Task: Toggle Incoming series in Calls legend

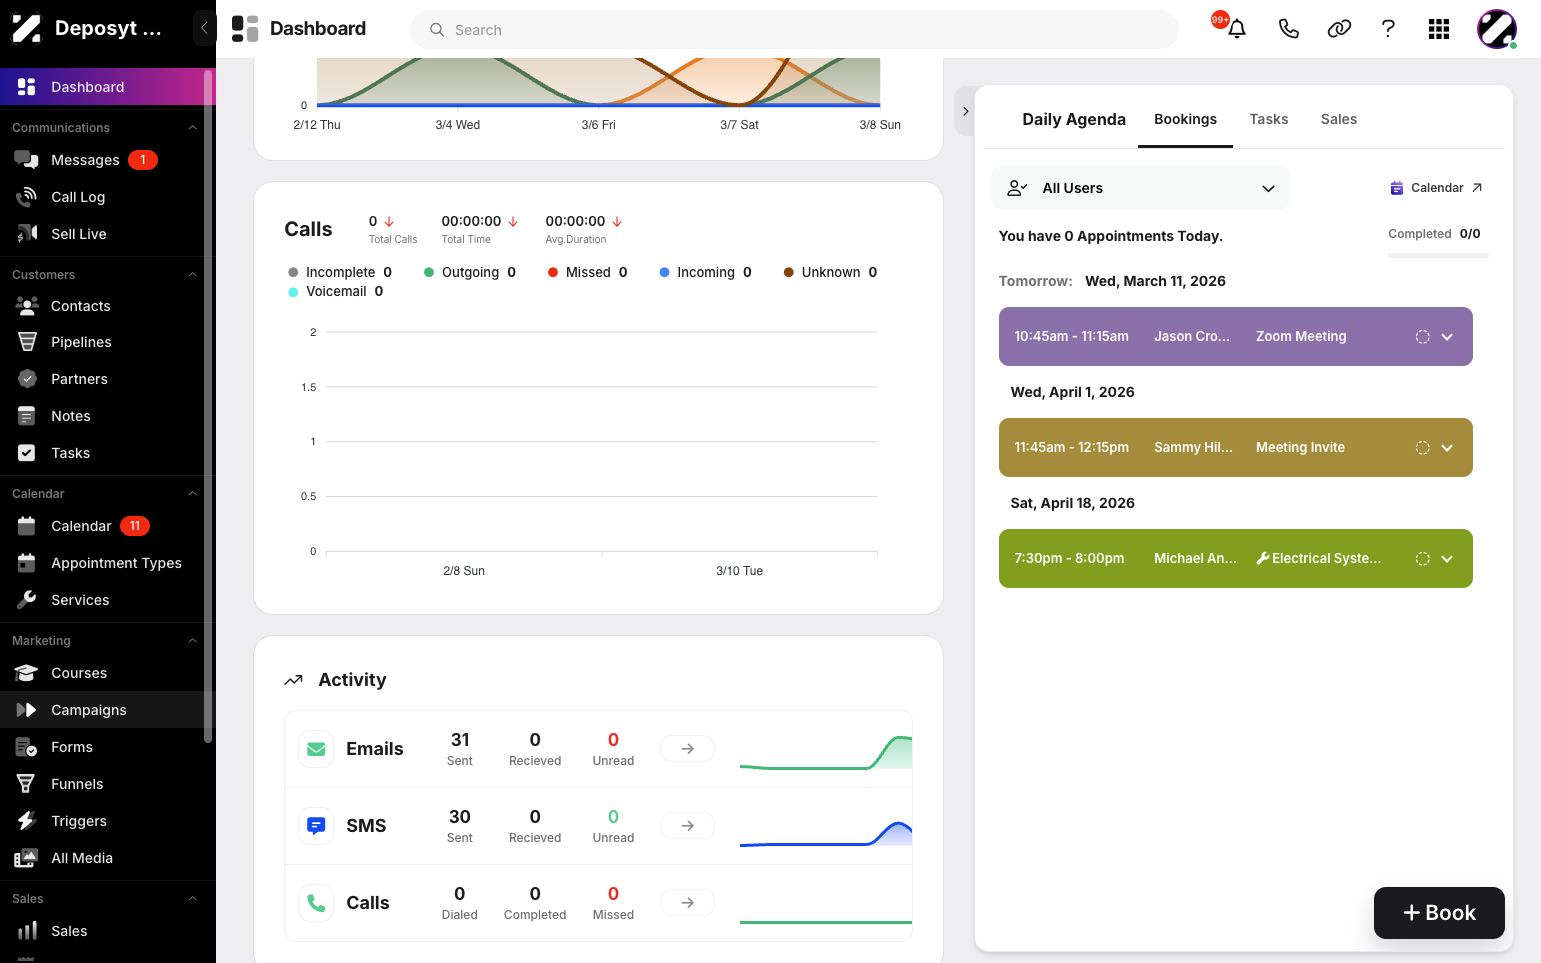Action: pos(705,272)
